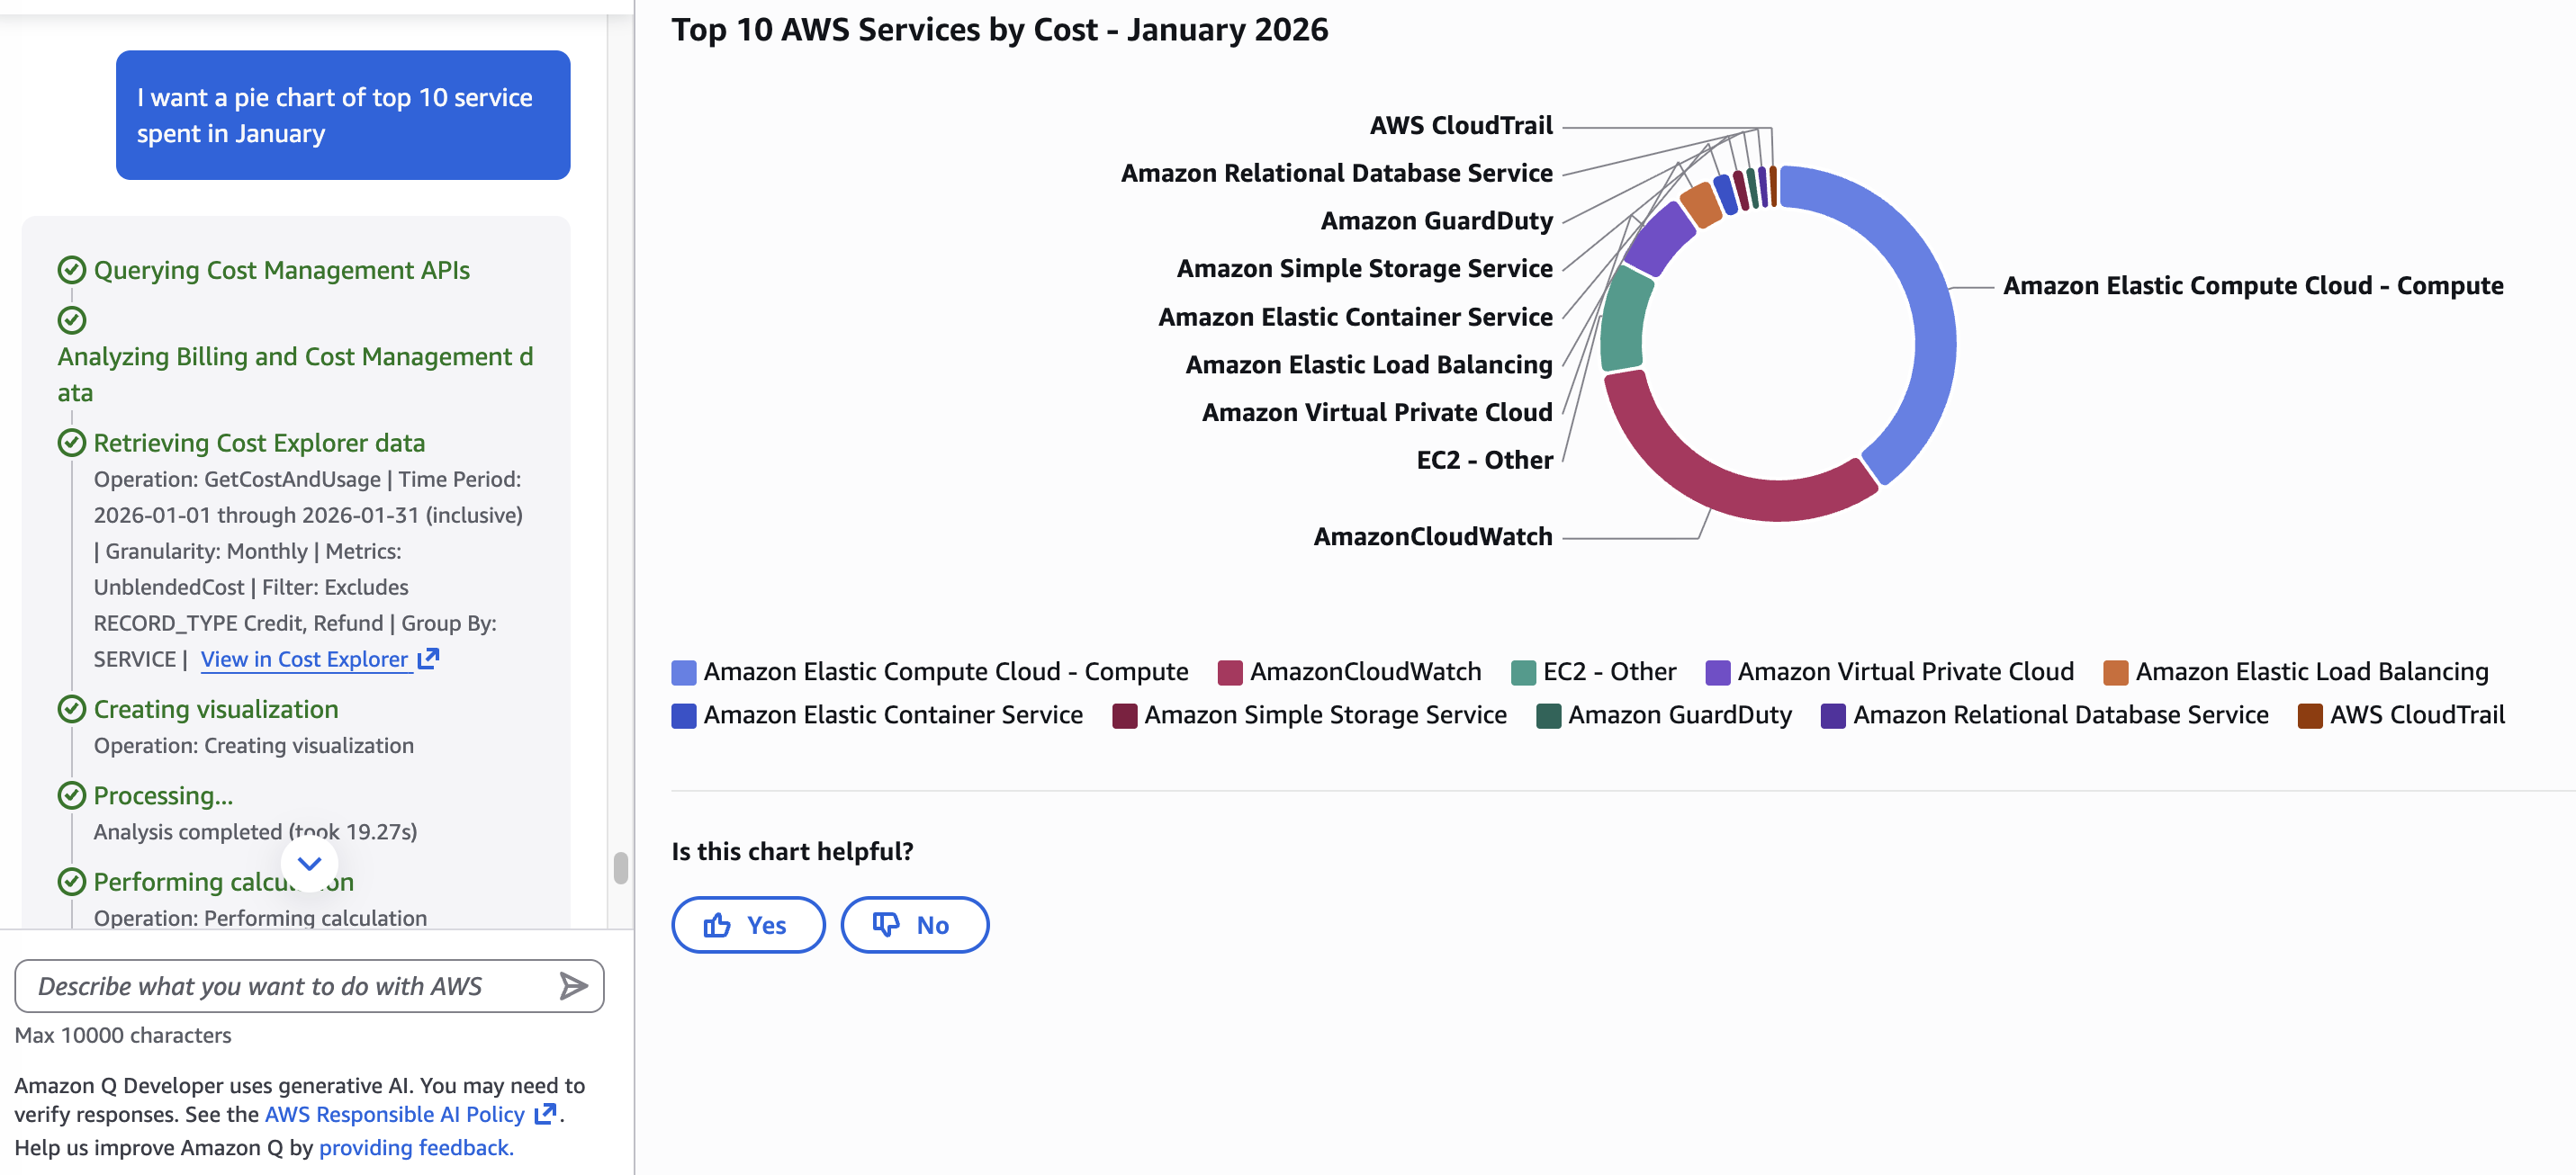Click the No feedback button
The image size is (2576, 1175).
914,925
